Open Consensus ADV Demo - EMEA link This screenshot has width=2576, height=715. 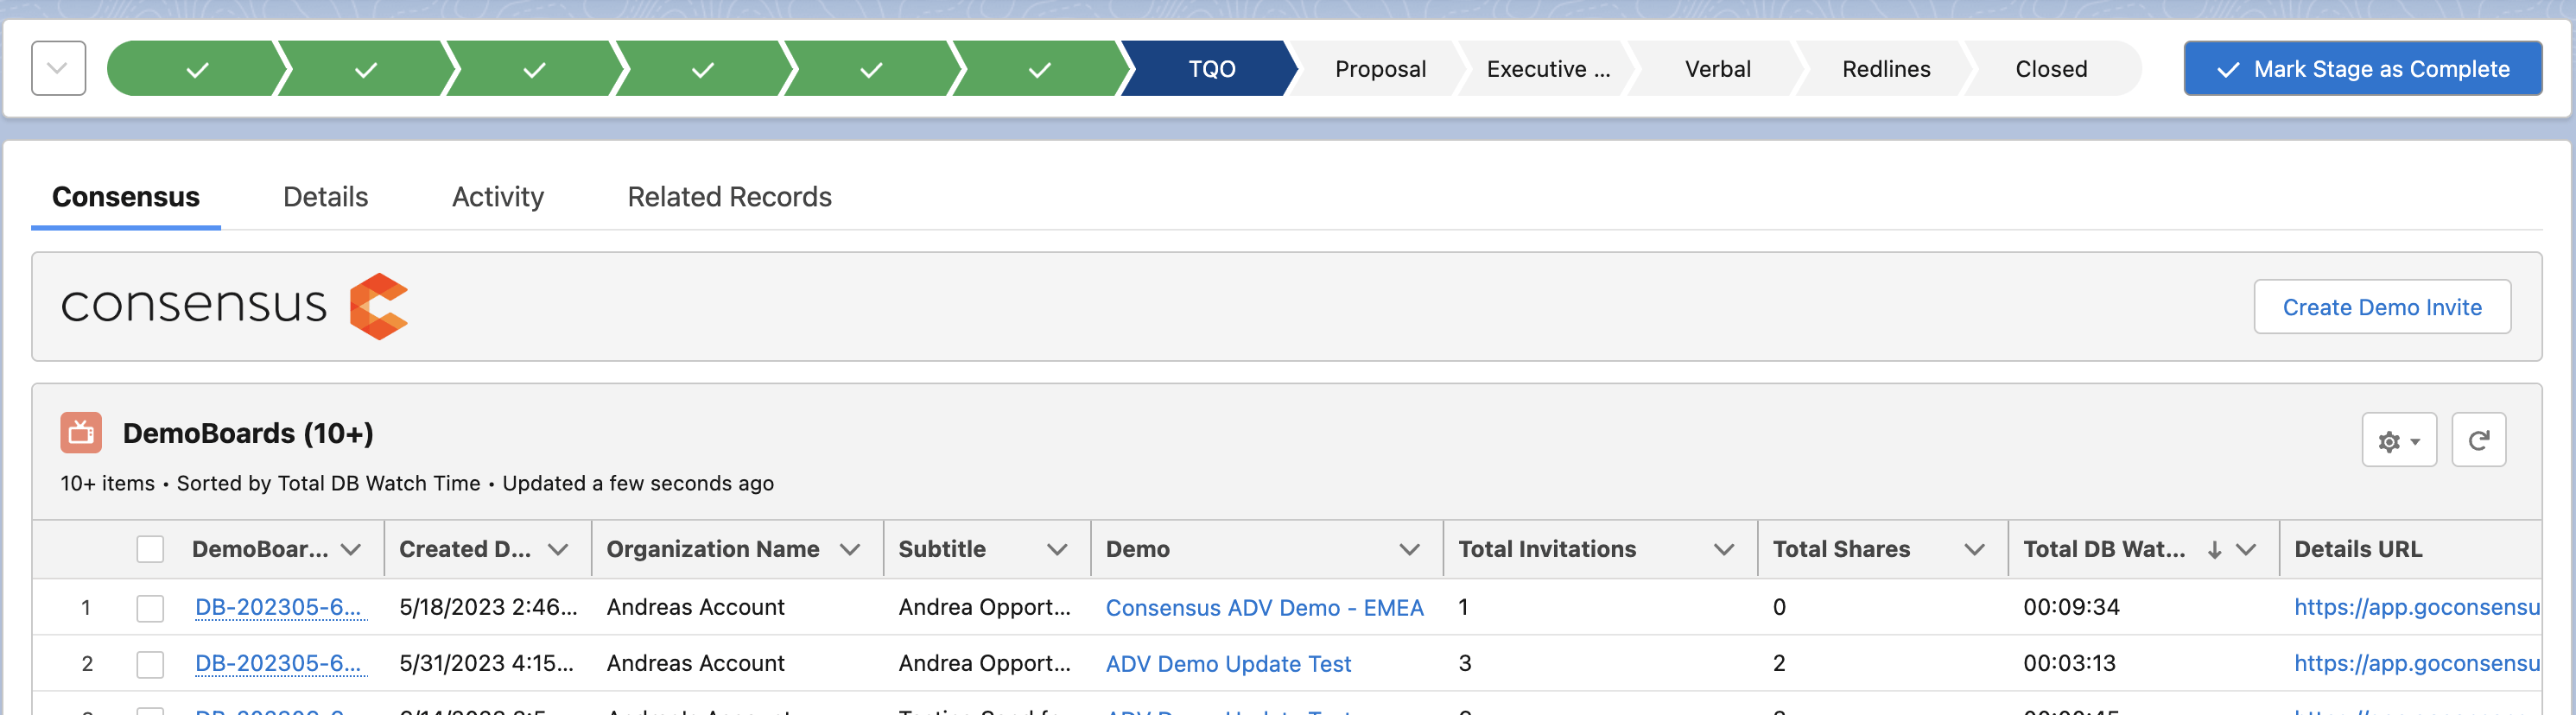(x=1264, y=607)
